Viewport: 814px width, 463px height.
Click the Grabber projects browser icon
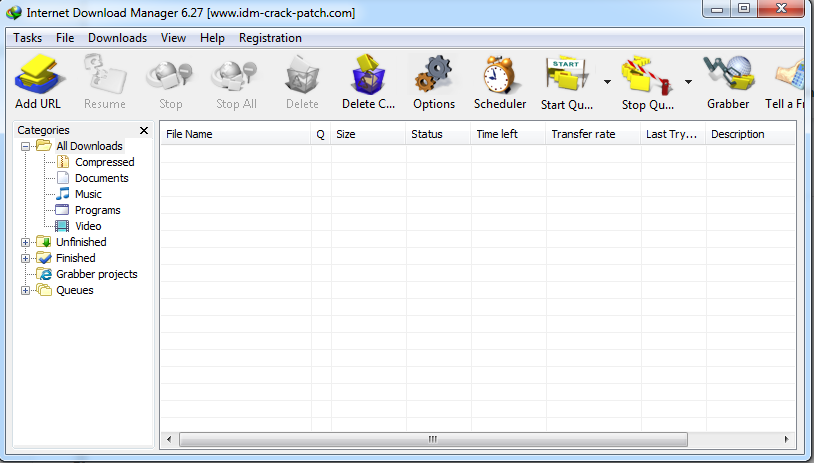44,274
